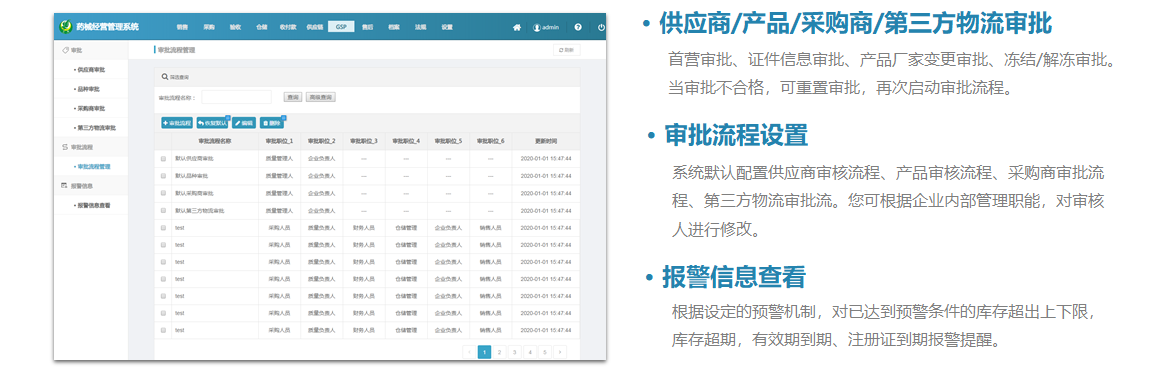Viewport: 1157px width, 380px height.
Task: Click the 审批职位_5 column header
Action: (x=448, y=140)
